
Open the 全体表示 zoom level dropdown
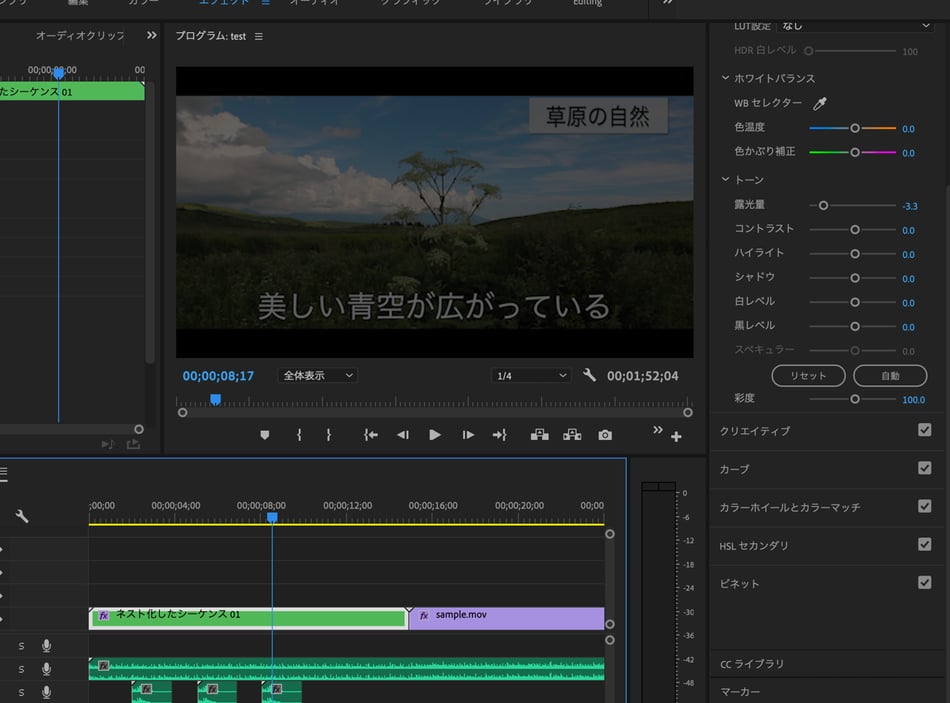tap(318, 376)
